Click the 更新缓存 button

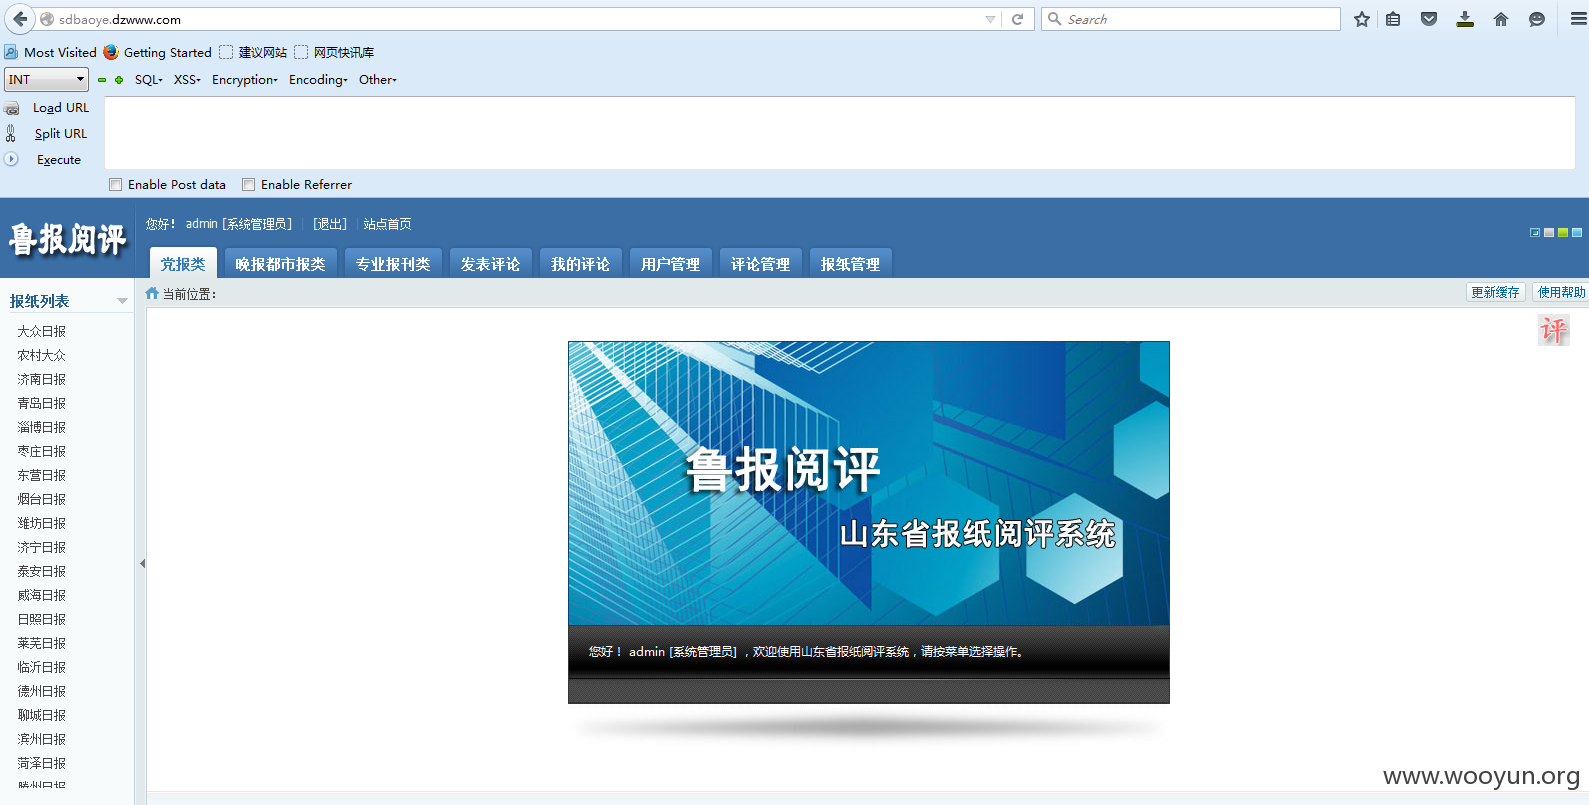click(x=1495, y=292)
